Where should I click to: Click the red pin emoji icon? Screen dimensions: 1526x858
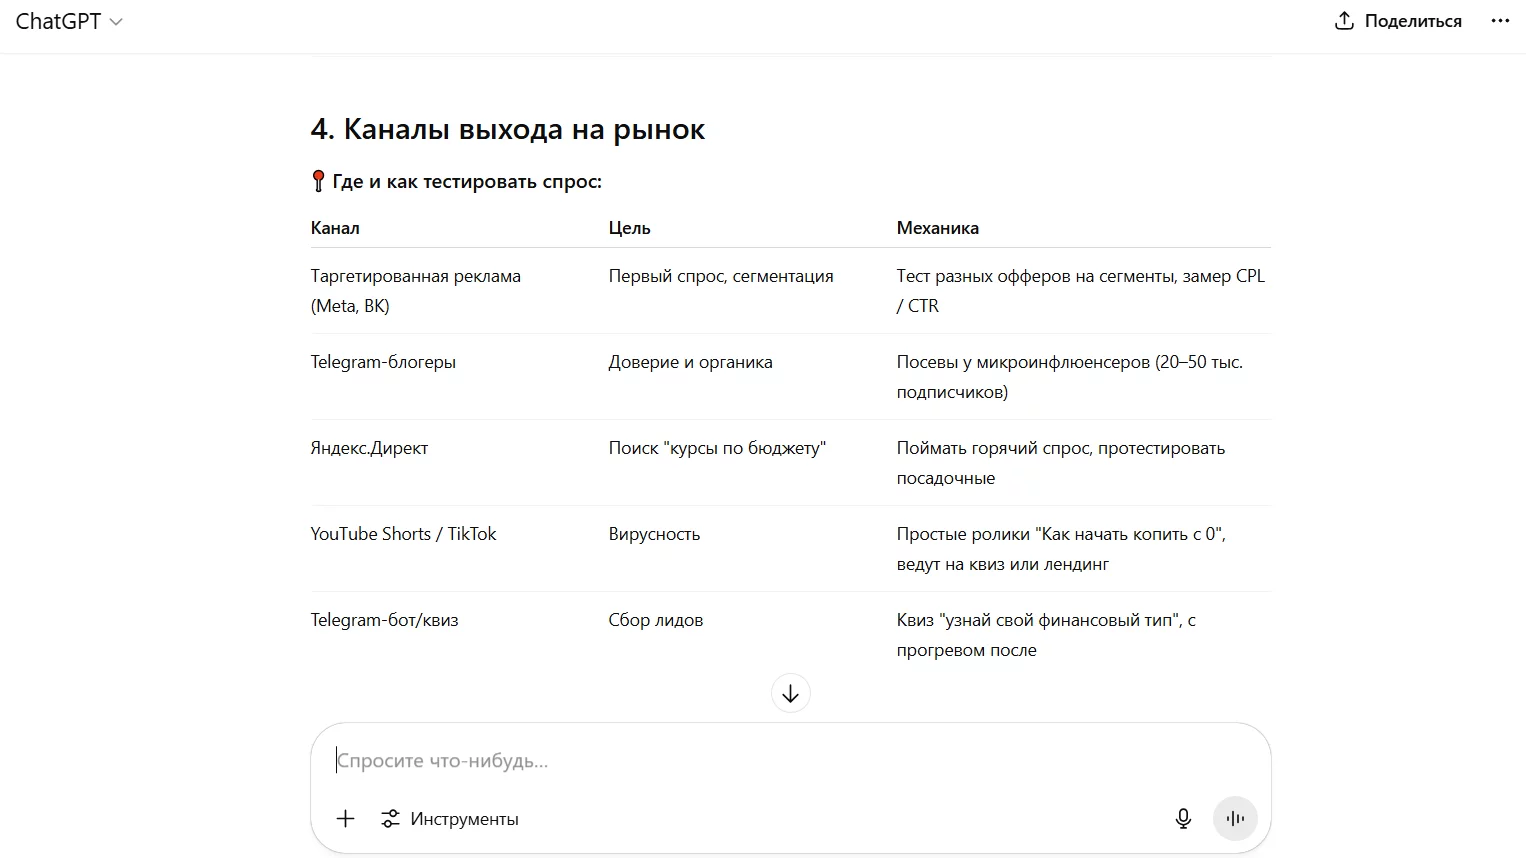318,181
